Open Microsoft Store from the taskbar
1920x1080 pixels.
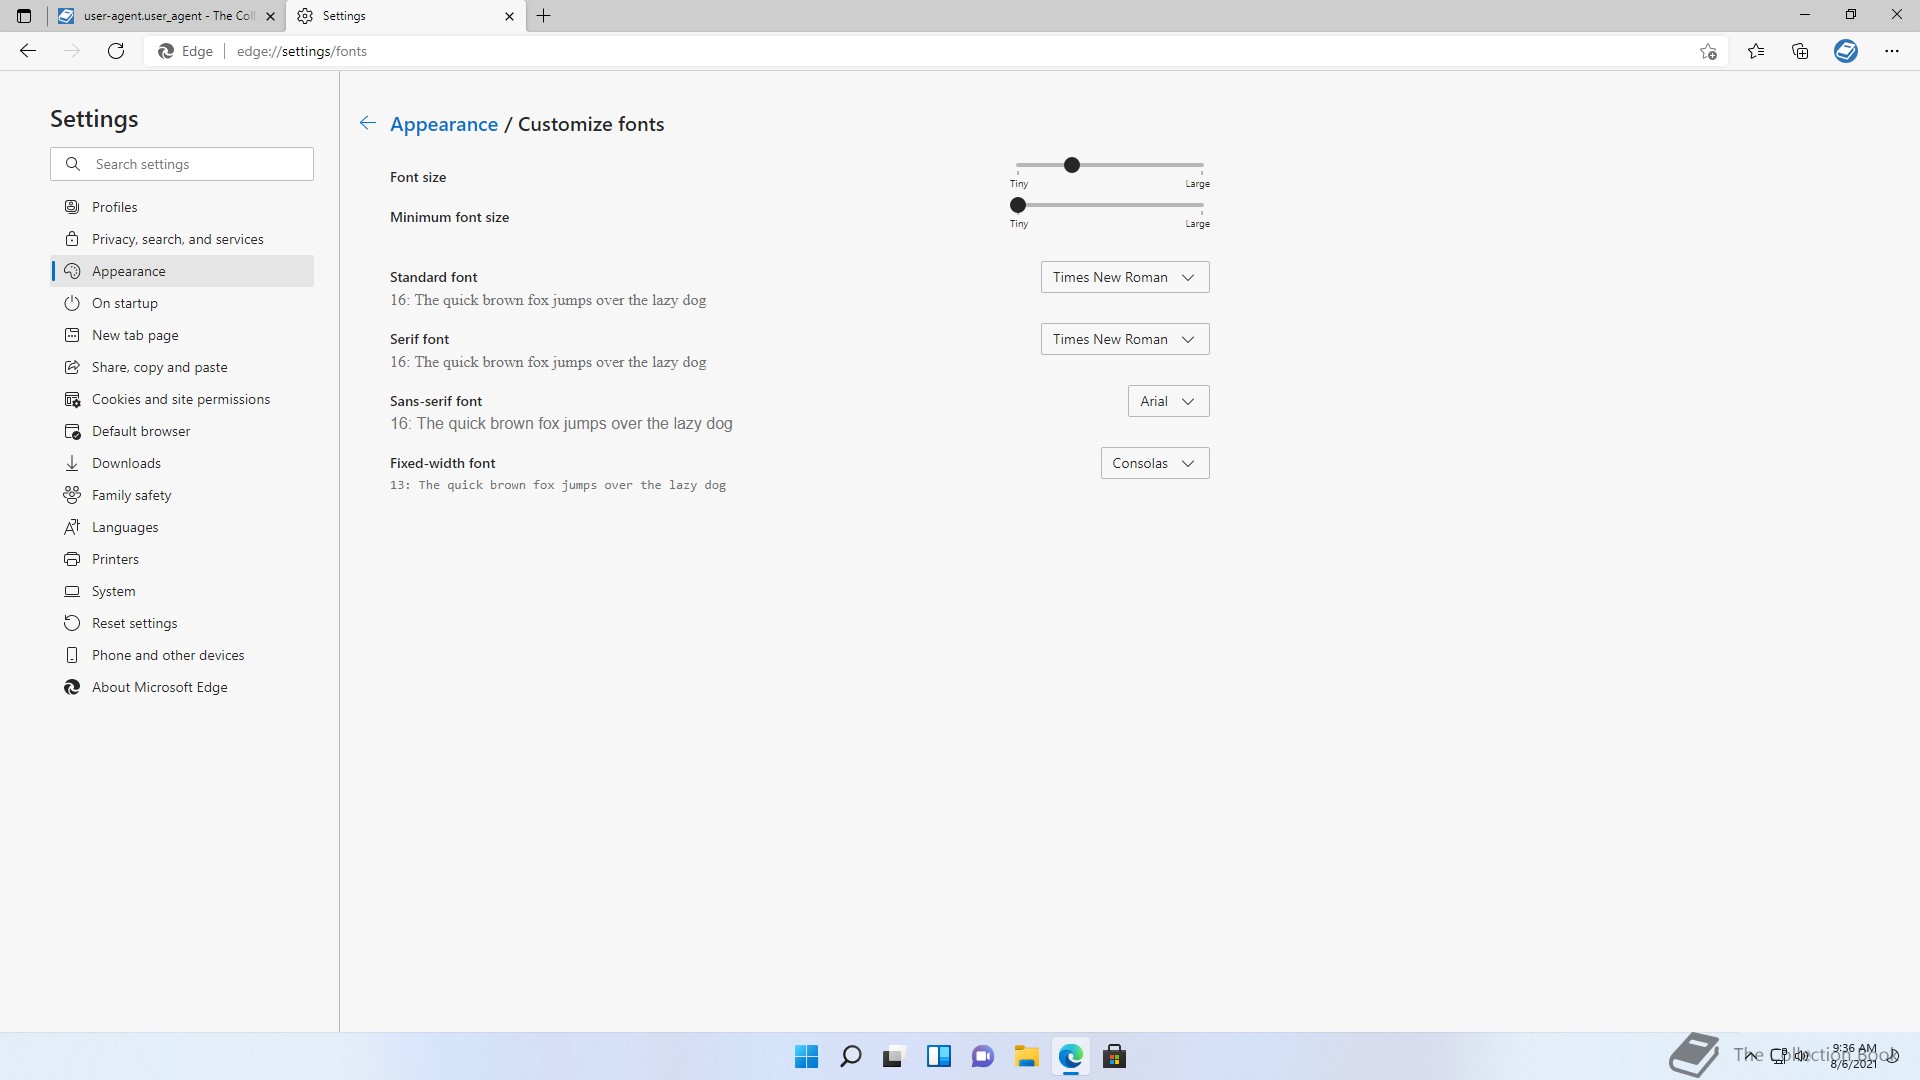point(1114,1056)
